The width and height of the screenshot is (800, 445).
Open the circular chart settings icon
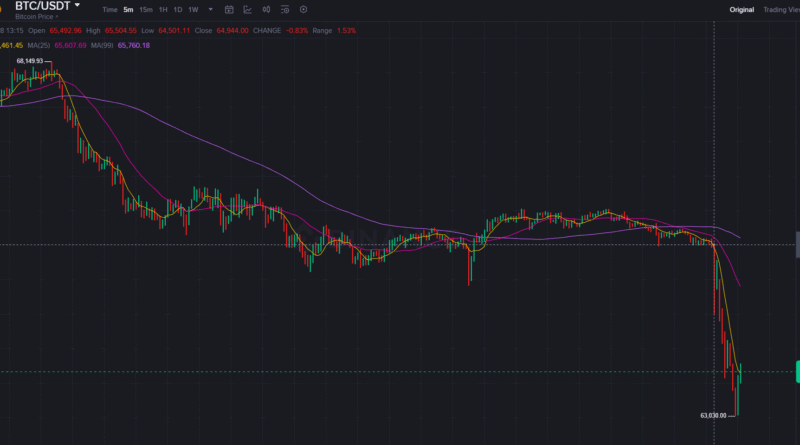pyautogui.click(x=304, y=10)
